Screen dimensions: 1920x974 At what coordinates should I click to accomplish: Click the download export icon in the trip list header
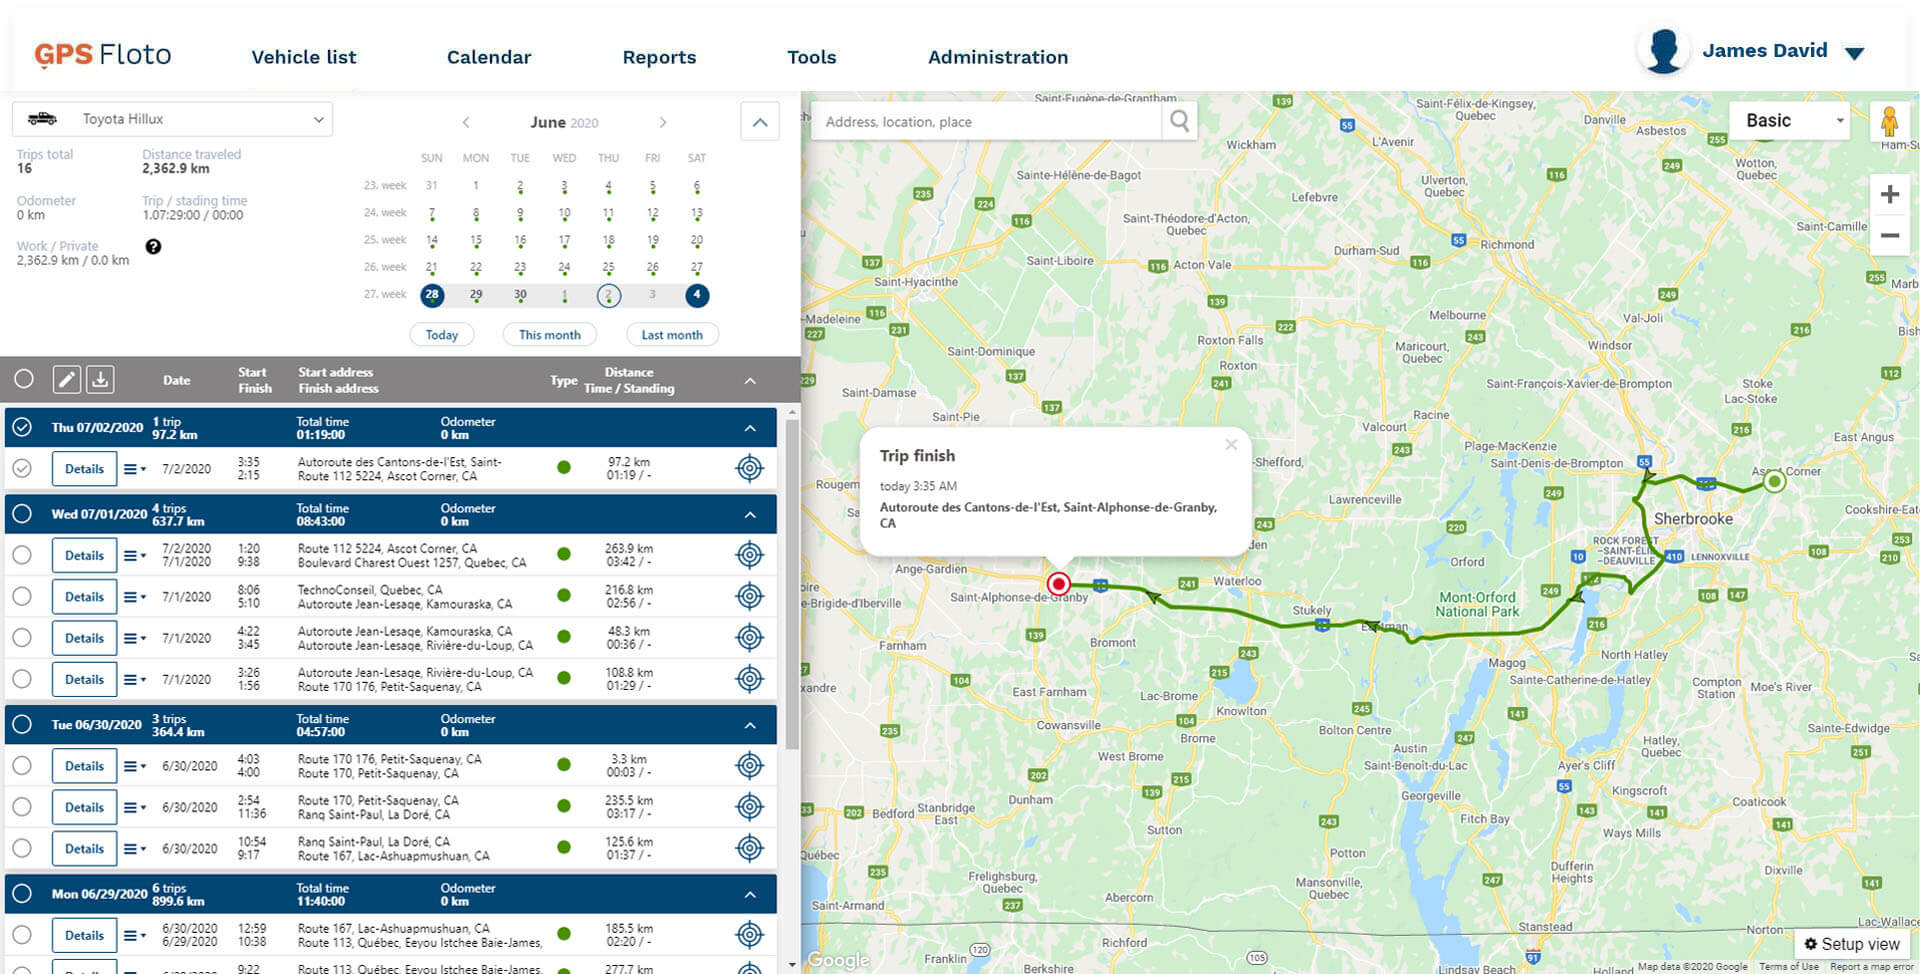(x=100, y=380)
